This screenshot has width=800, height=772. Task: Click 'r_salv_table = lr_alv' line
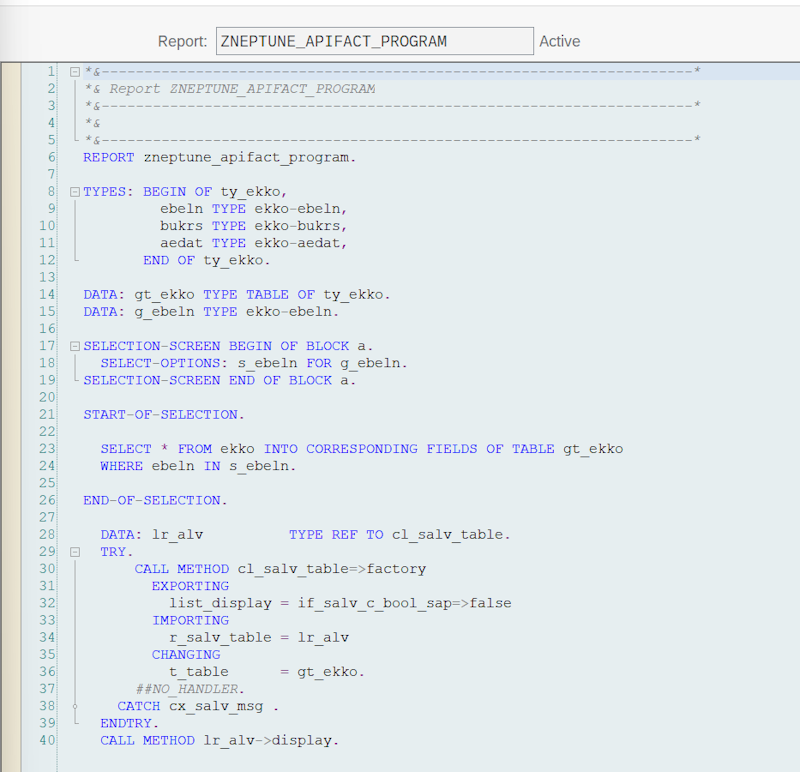tap(259, 637)
